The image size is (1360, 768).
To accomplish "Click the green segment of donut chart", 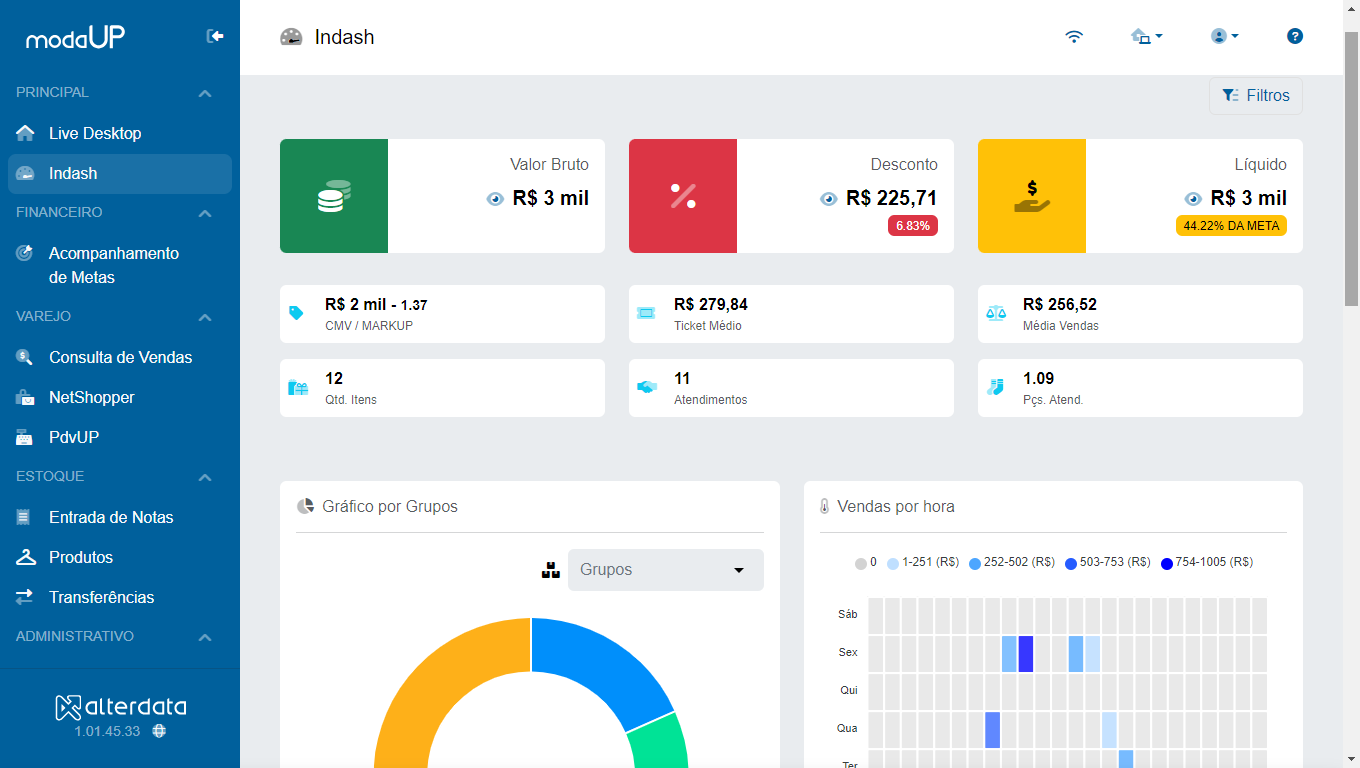I will (660, 742).
